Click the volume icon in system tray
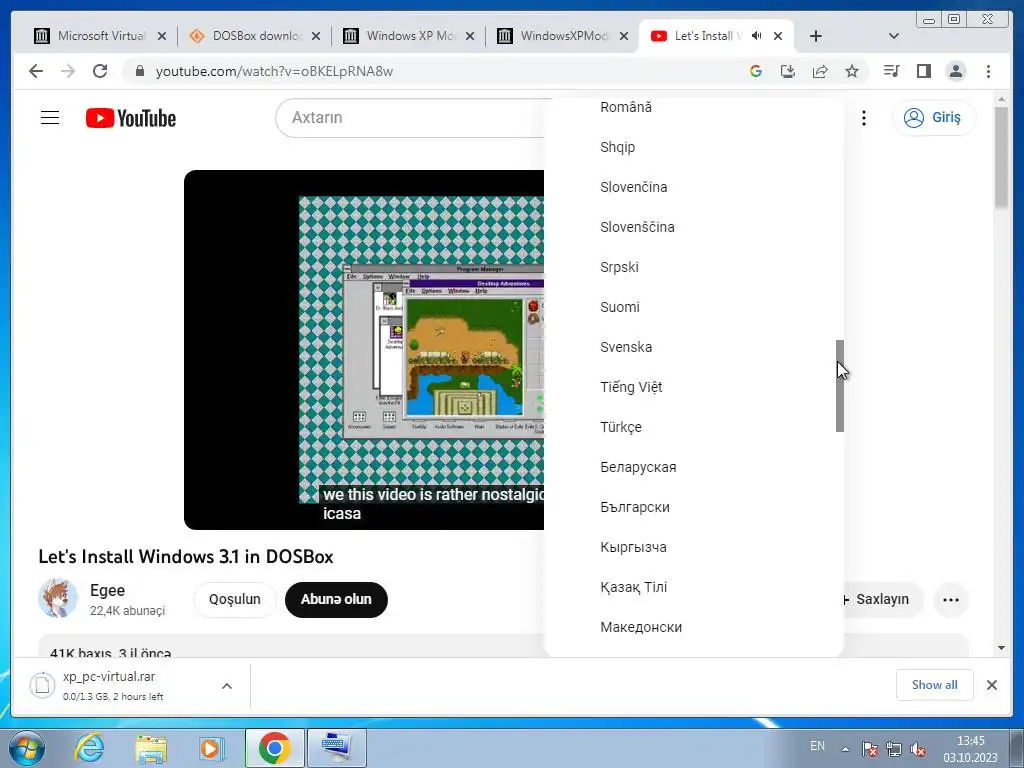Screen dimensions: 1024x768 point(917,749)
